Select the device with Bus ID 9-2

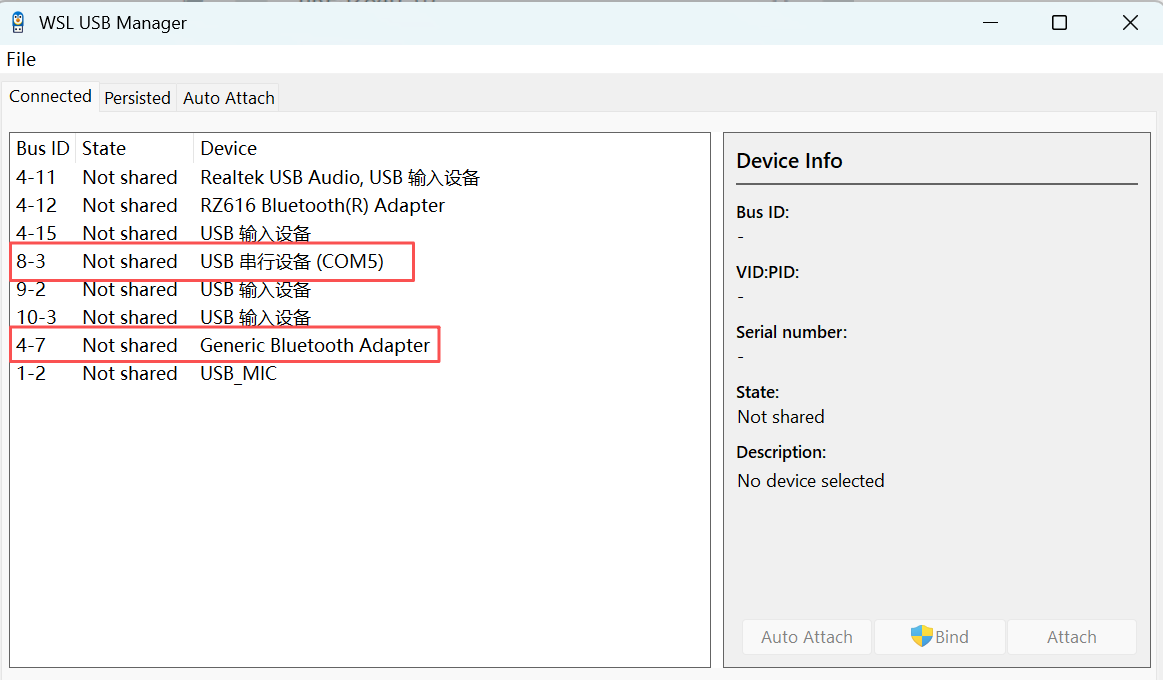pyautogui.click(x=31, y=289)
